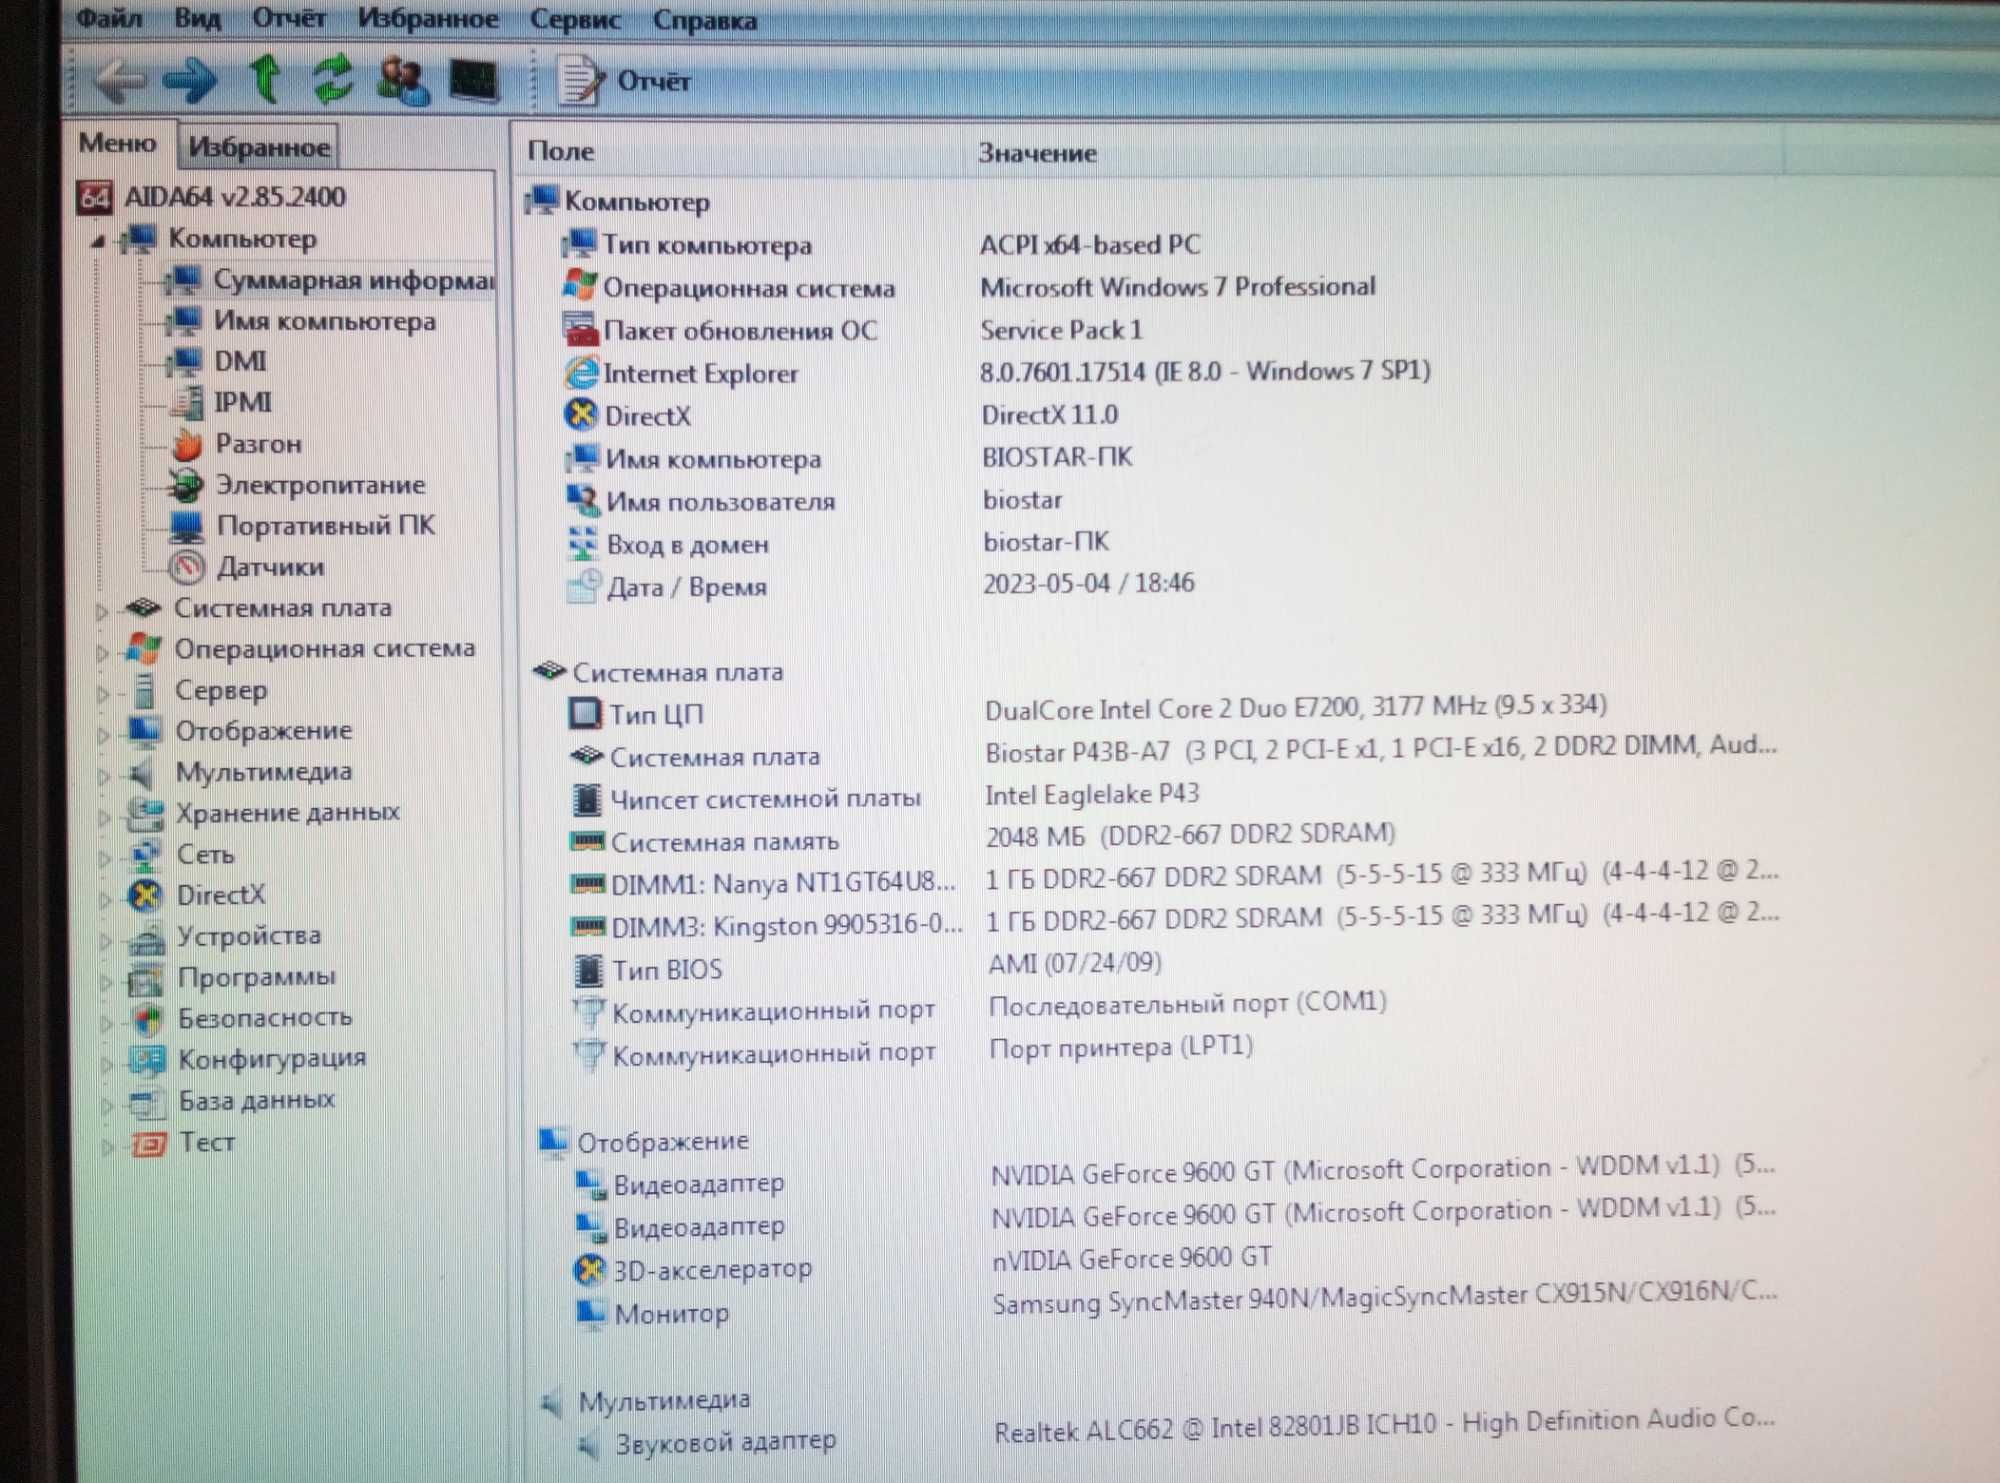Follow the Пакет обновления ОС field link

(740, 330)
